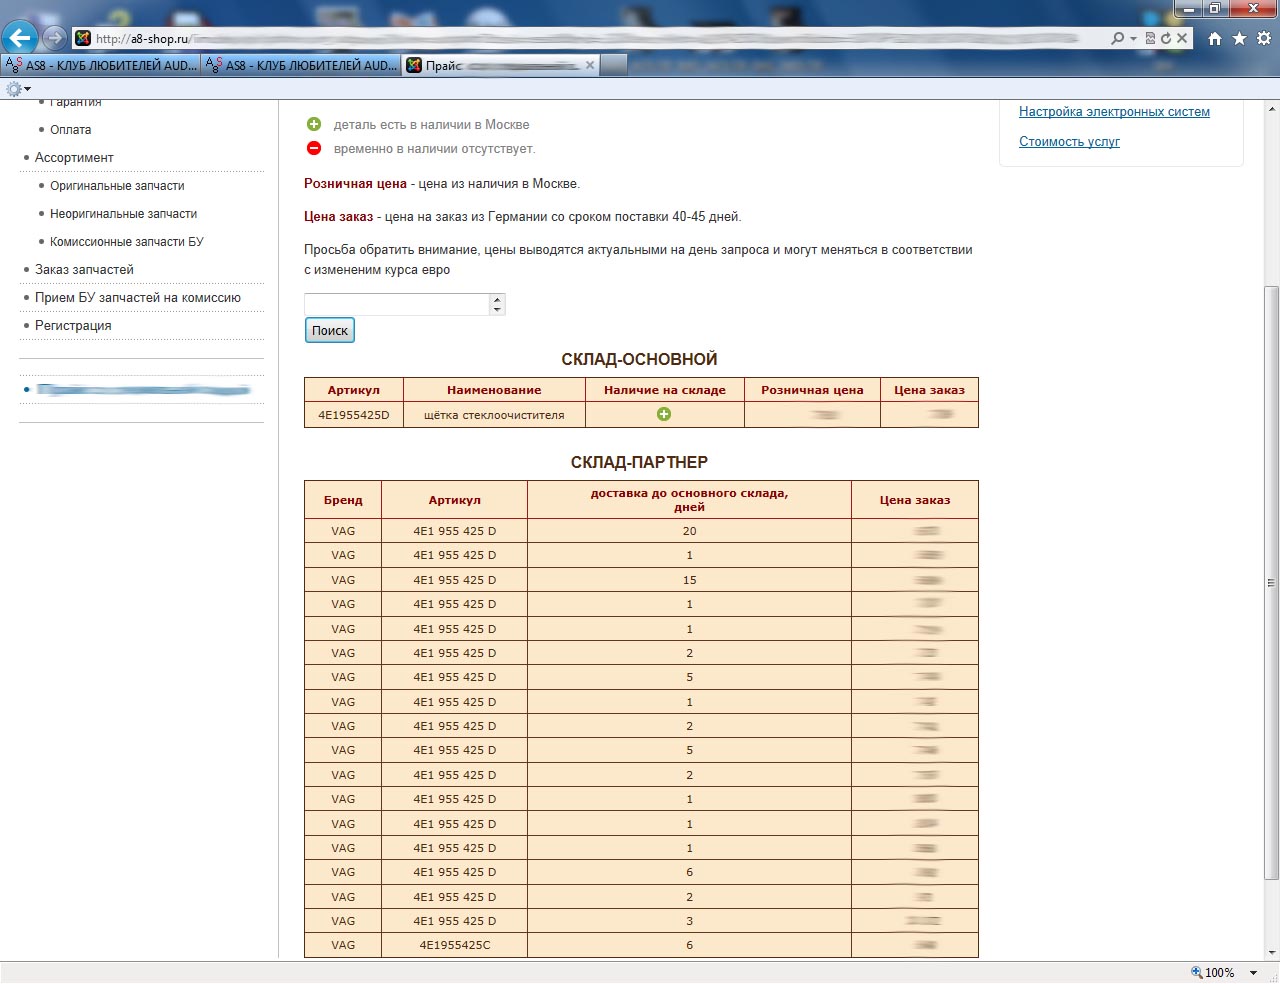1280x984 pixels.
Task: Click the browser Forward arrow button
Action: click(54, 38)
